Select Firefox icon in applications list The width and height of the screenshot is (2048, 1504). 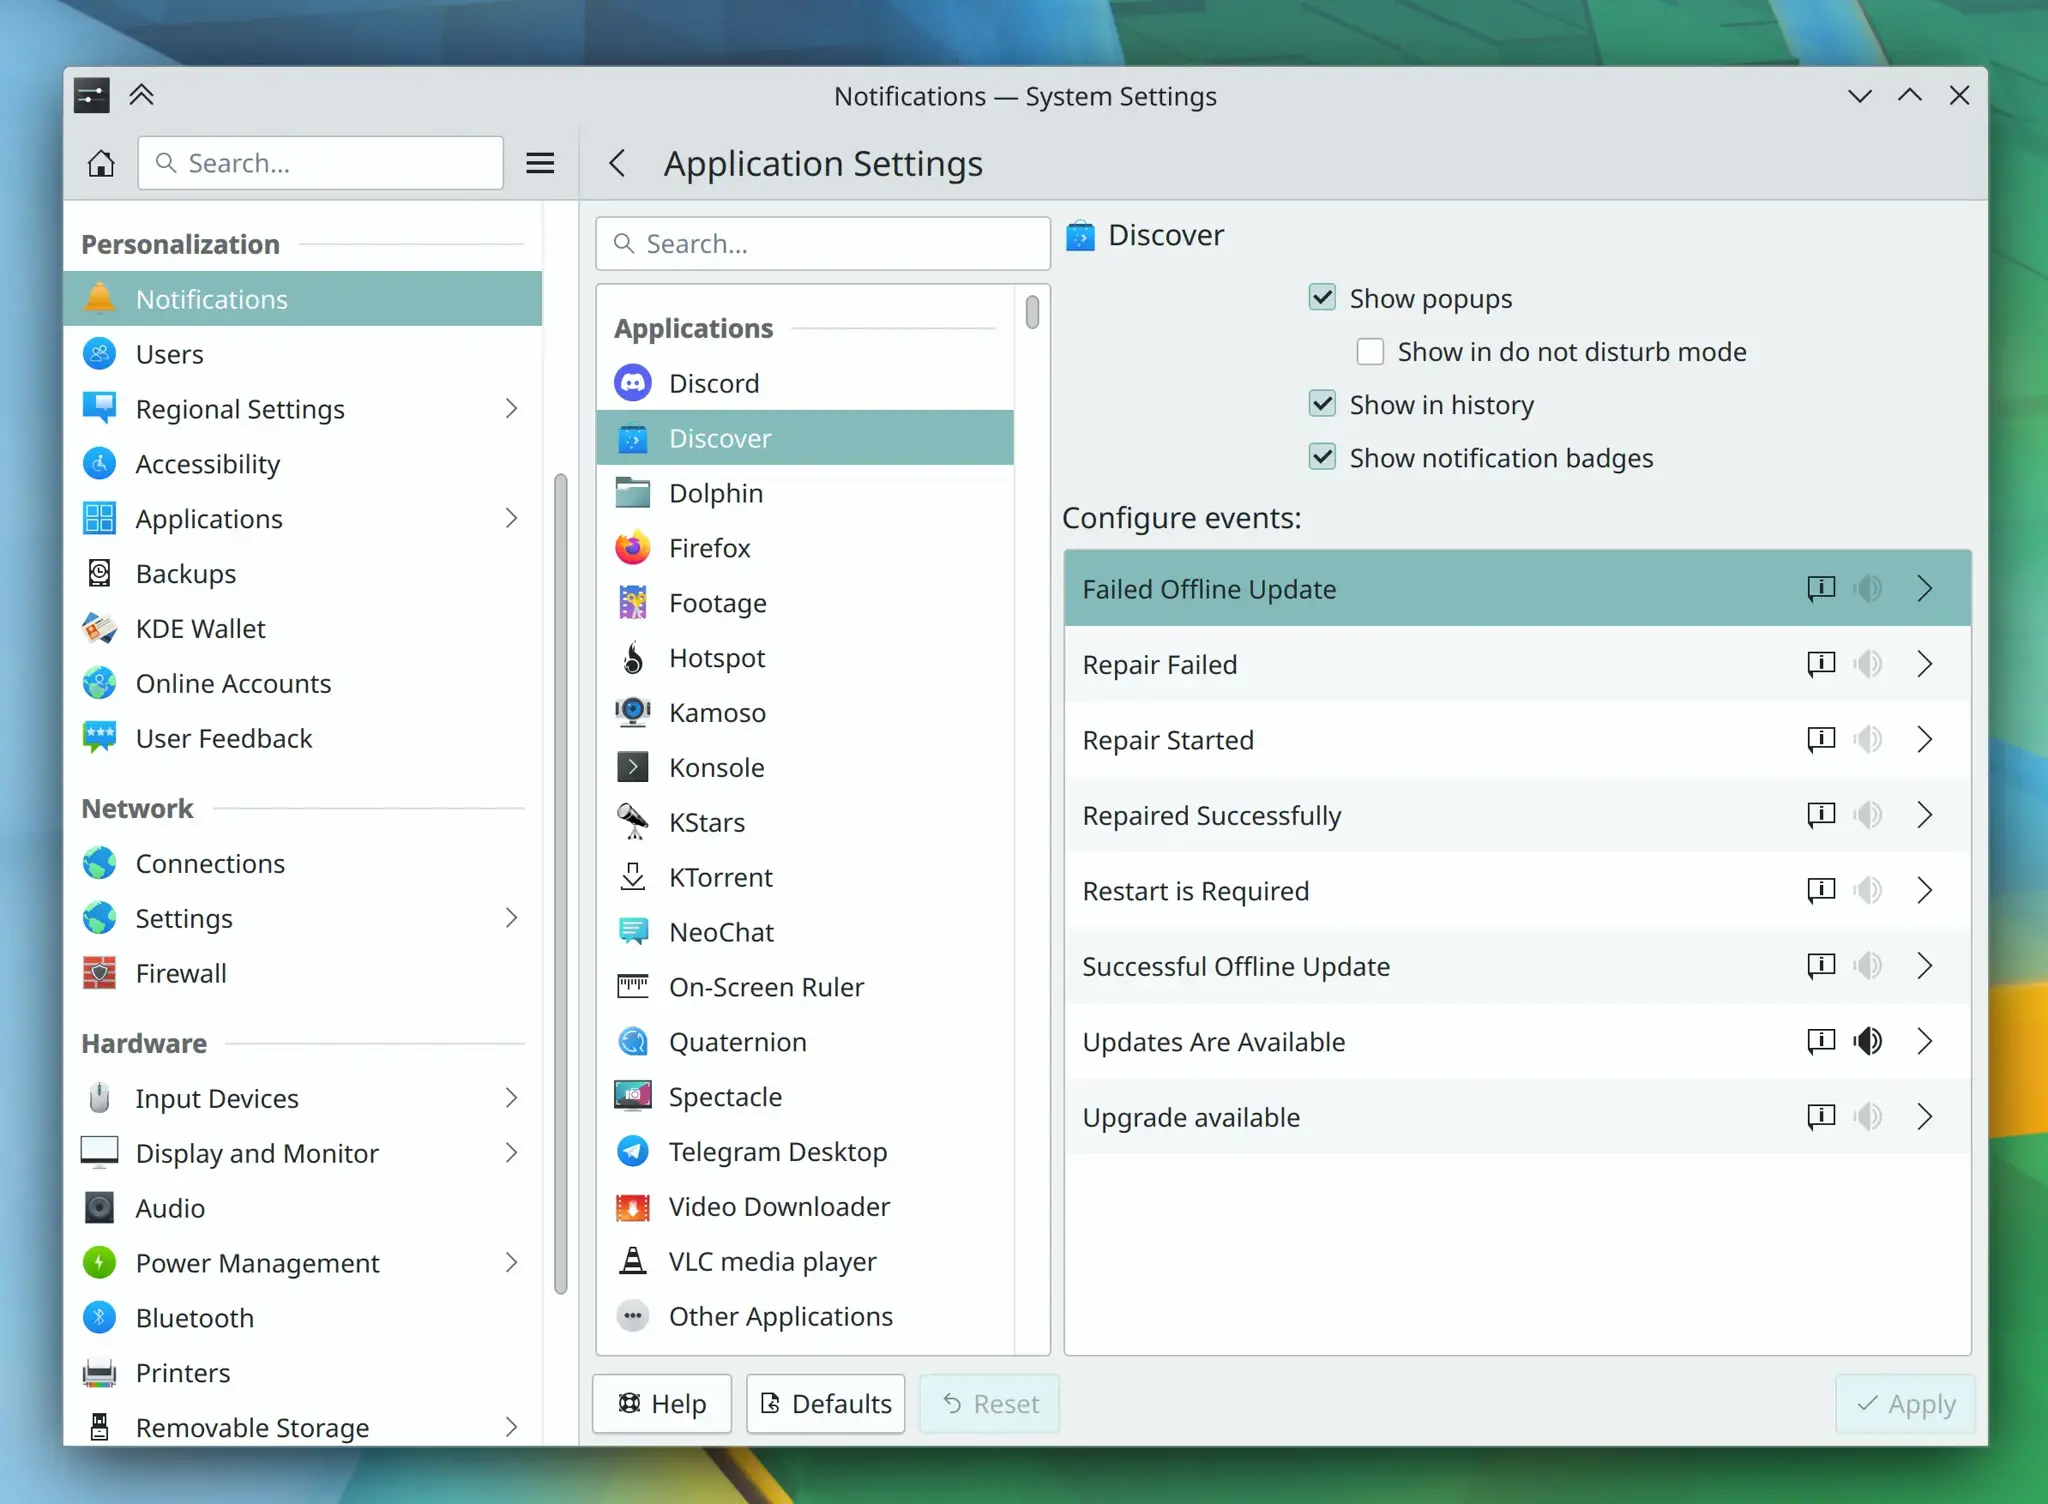[x=633, y=548]
